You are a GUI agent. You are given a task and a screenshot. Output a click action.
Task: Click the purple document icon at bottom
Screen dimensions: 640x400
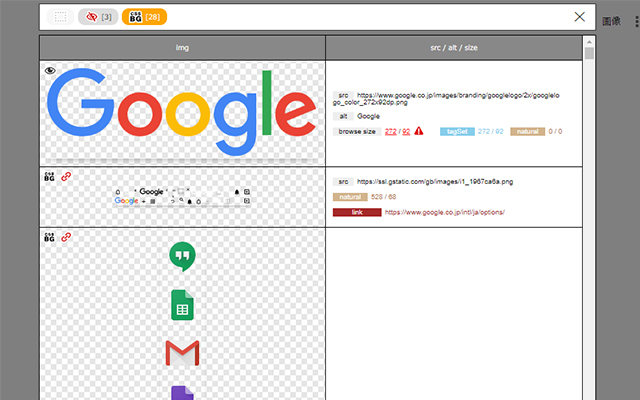(x=182, y=393)
